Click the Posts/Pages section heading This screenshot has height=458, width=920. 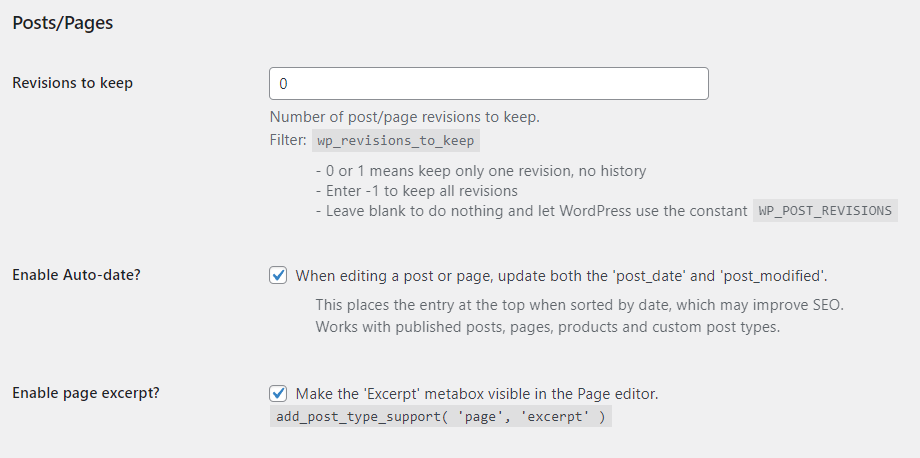(62, 23)
